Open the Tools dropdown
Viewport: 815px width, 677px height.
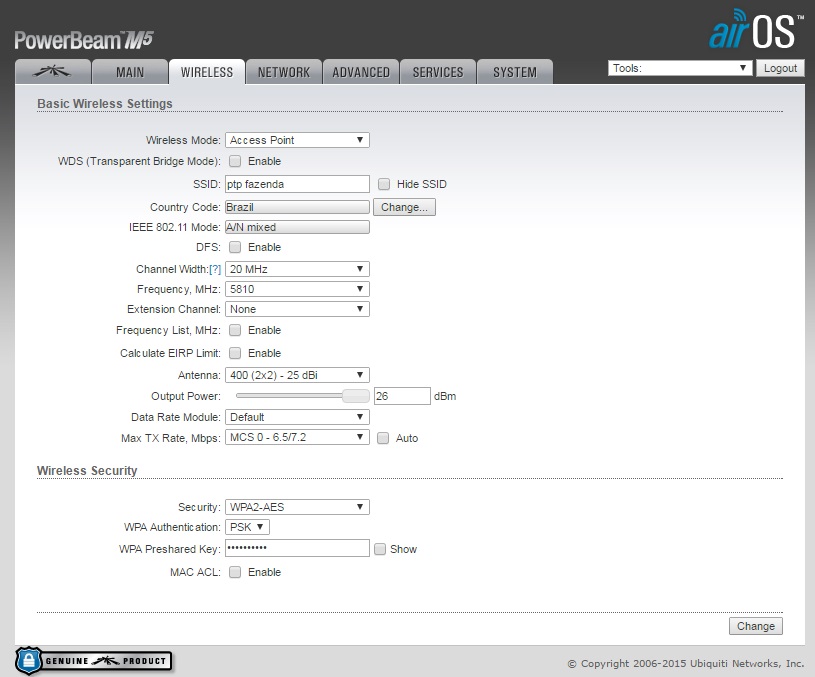tap(680, 68)
